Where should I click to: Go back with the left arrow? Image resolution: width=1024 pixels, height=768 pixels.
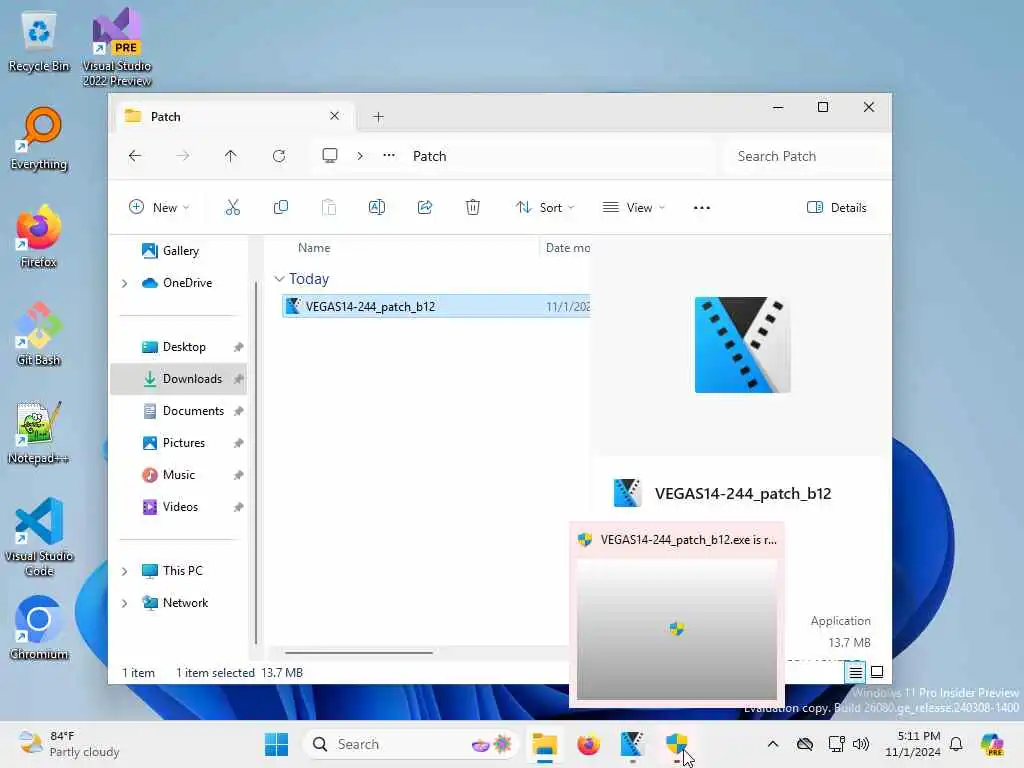135,156
